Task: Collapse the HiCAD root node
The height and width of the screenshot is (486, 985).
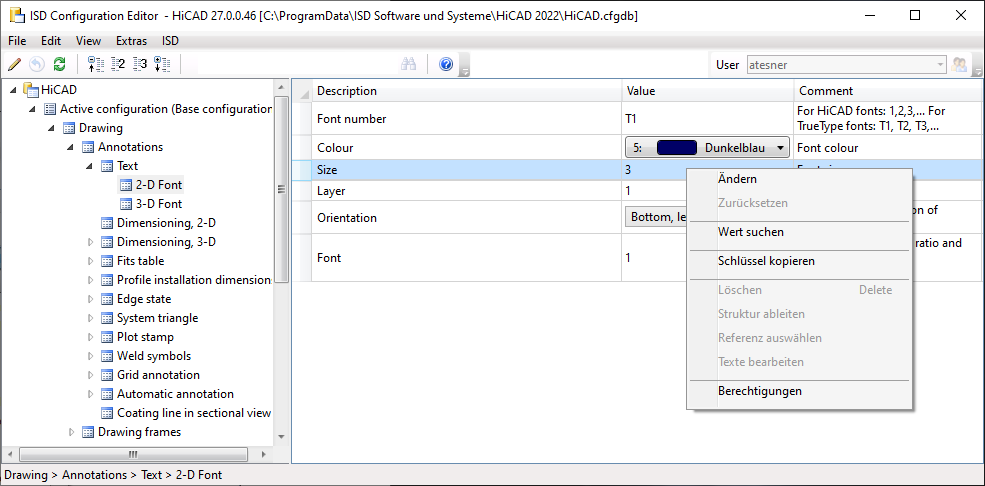Action: (x=14, y=90)
